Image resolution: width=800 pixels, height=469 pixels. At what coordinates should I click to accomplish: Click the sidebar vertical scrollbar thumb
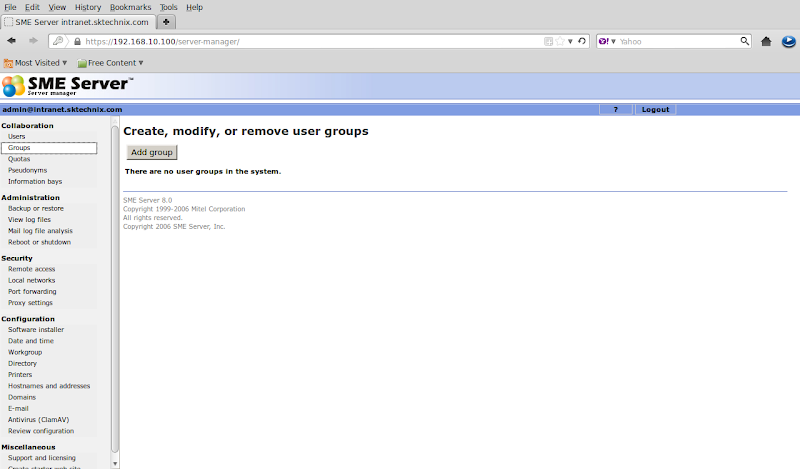(115, 288)
